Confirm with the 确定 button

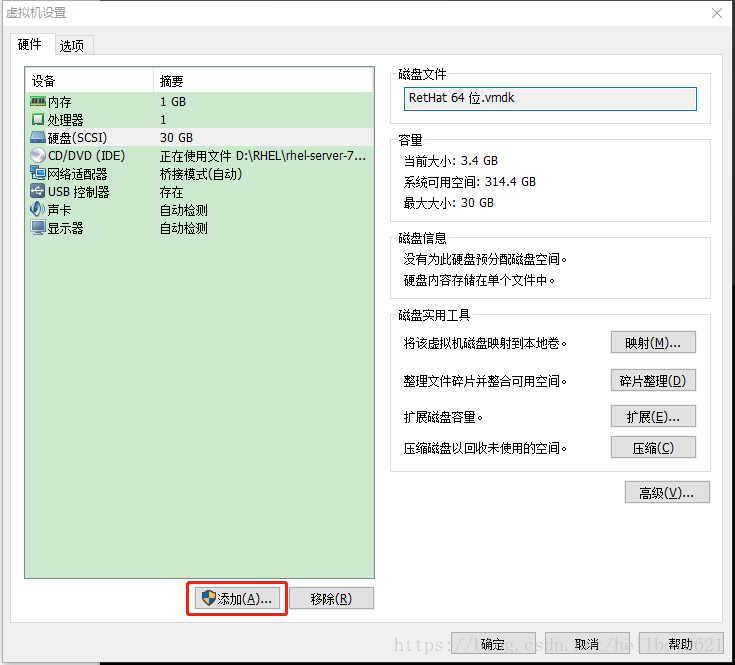pos(493,643)
